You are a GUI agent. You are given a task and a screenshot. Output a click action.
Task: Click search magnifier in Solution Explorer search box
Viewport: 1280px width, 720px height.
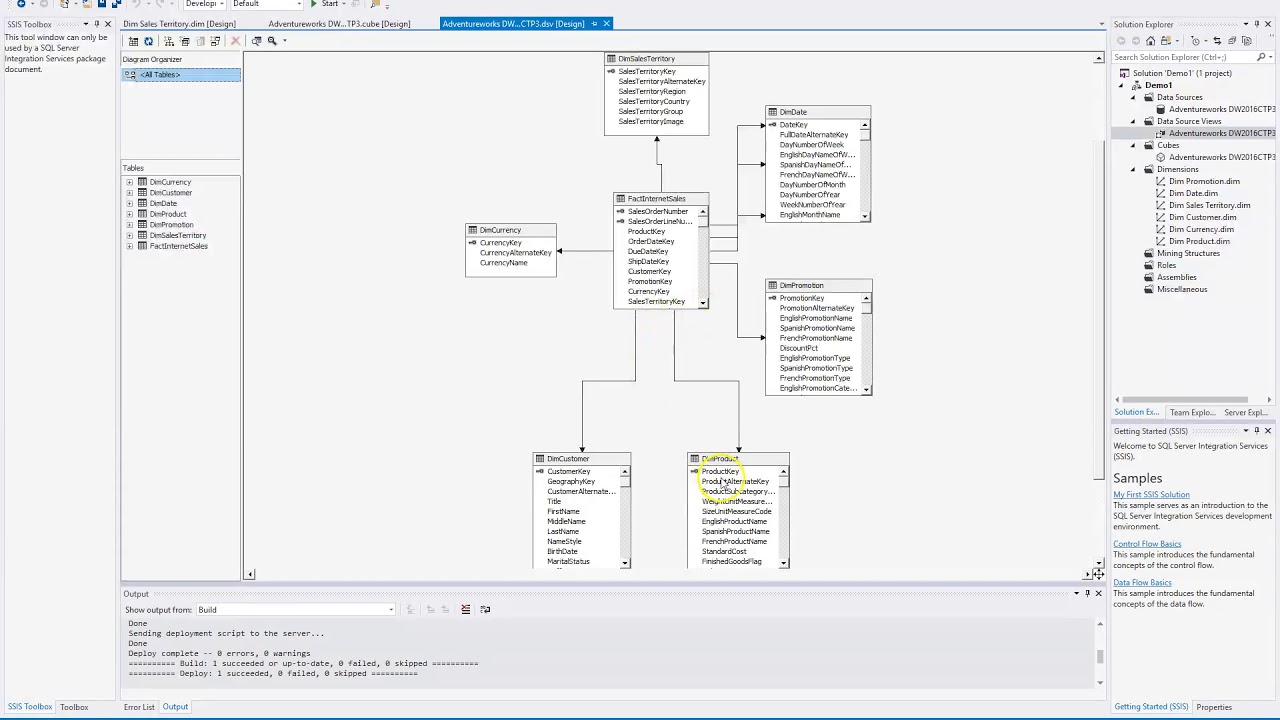click(x=1260, y=57)
